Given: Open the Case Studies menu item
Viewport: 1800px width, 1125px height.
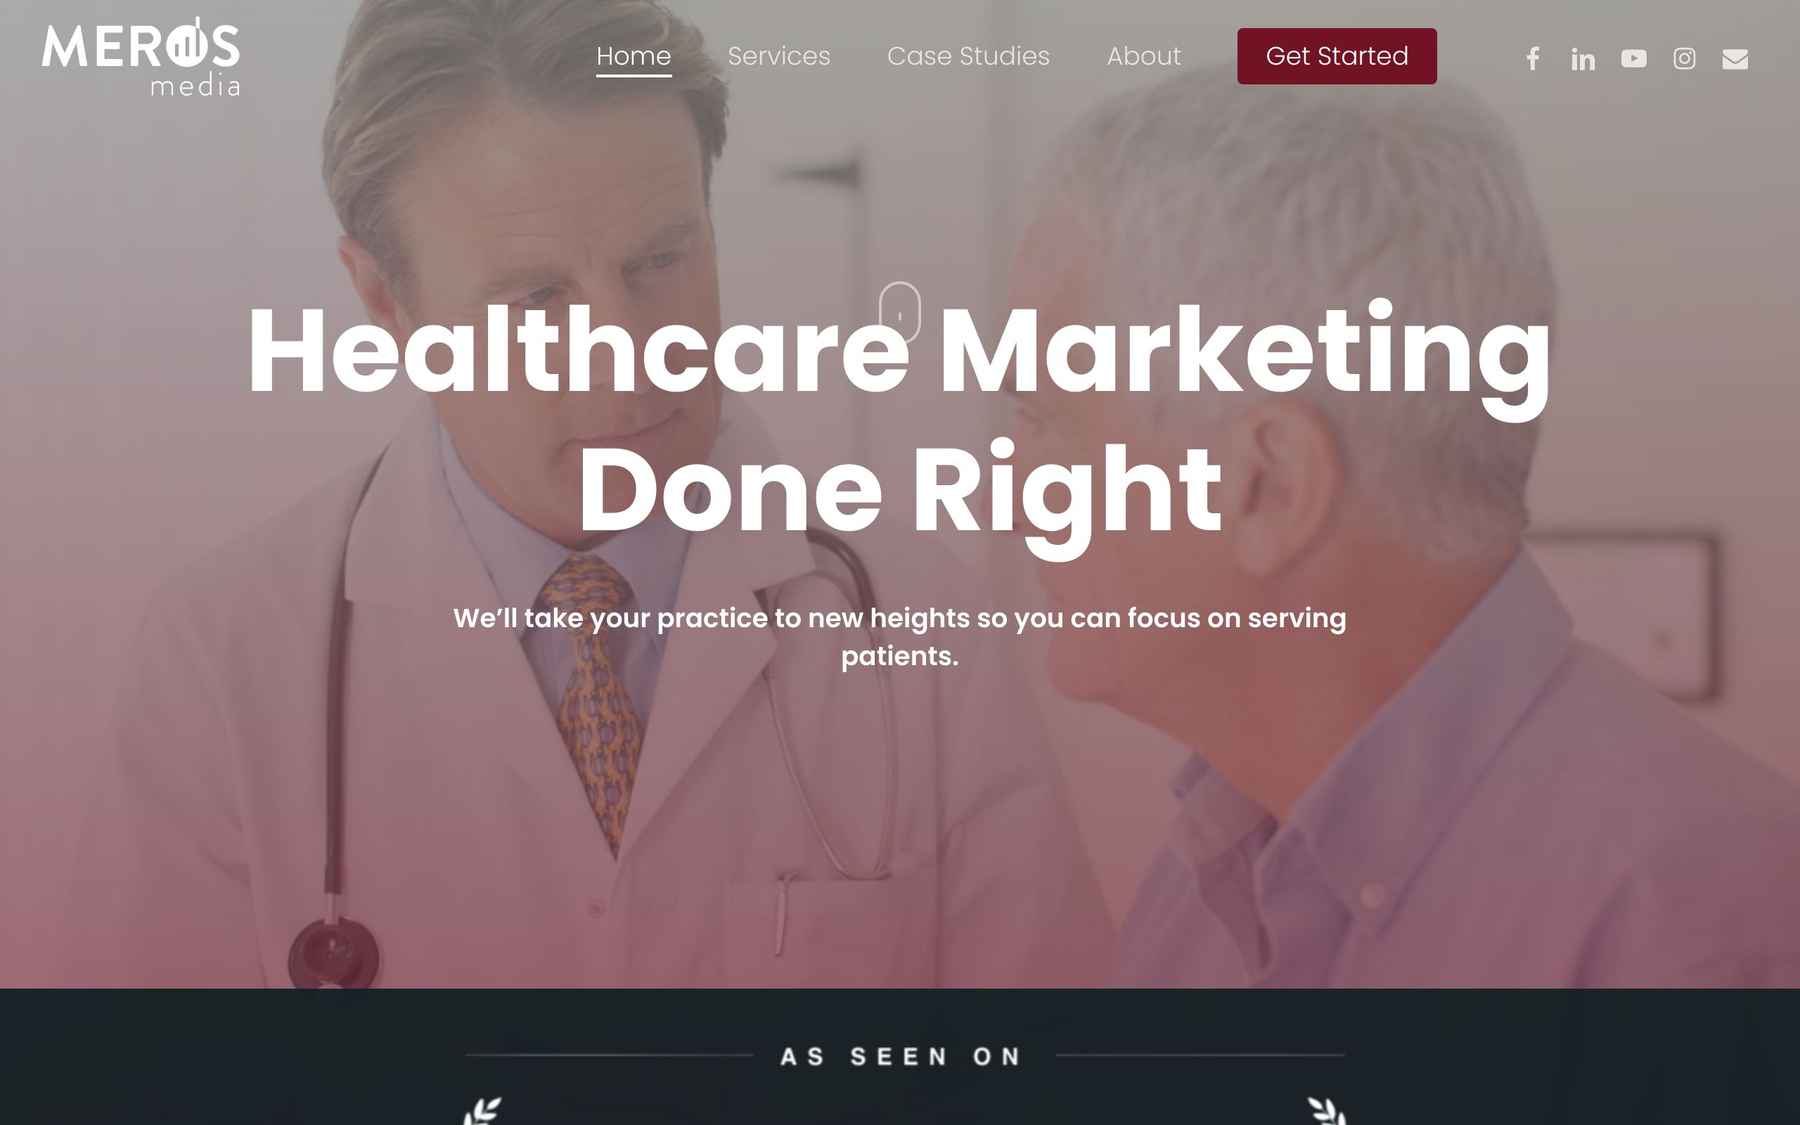Looking at the screenshot, I should point(968,56).
